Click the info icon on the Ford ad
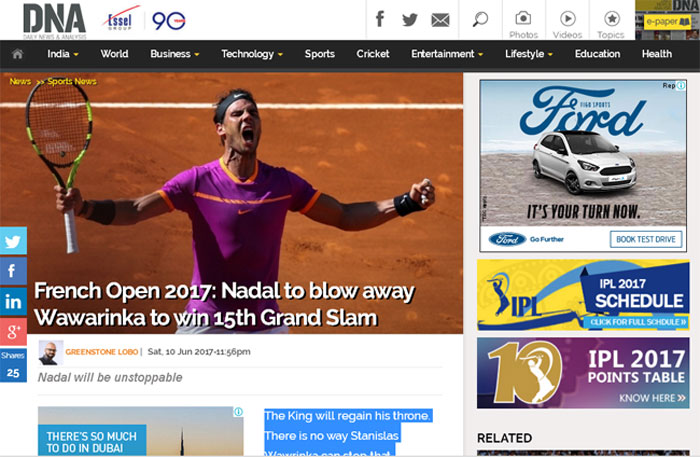 click(x=681, y=85)
